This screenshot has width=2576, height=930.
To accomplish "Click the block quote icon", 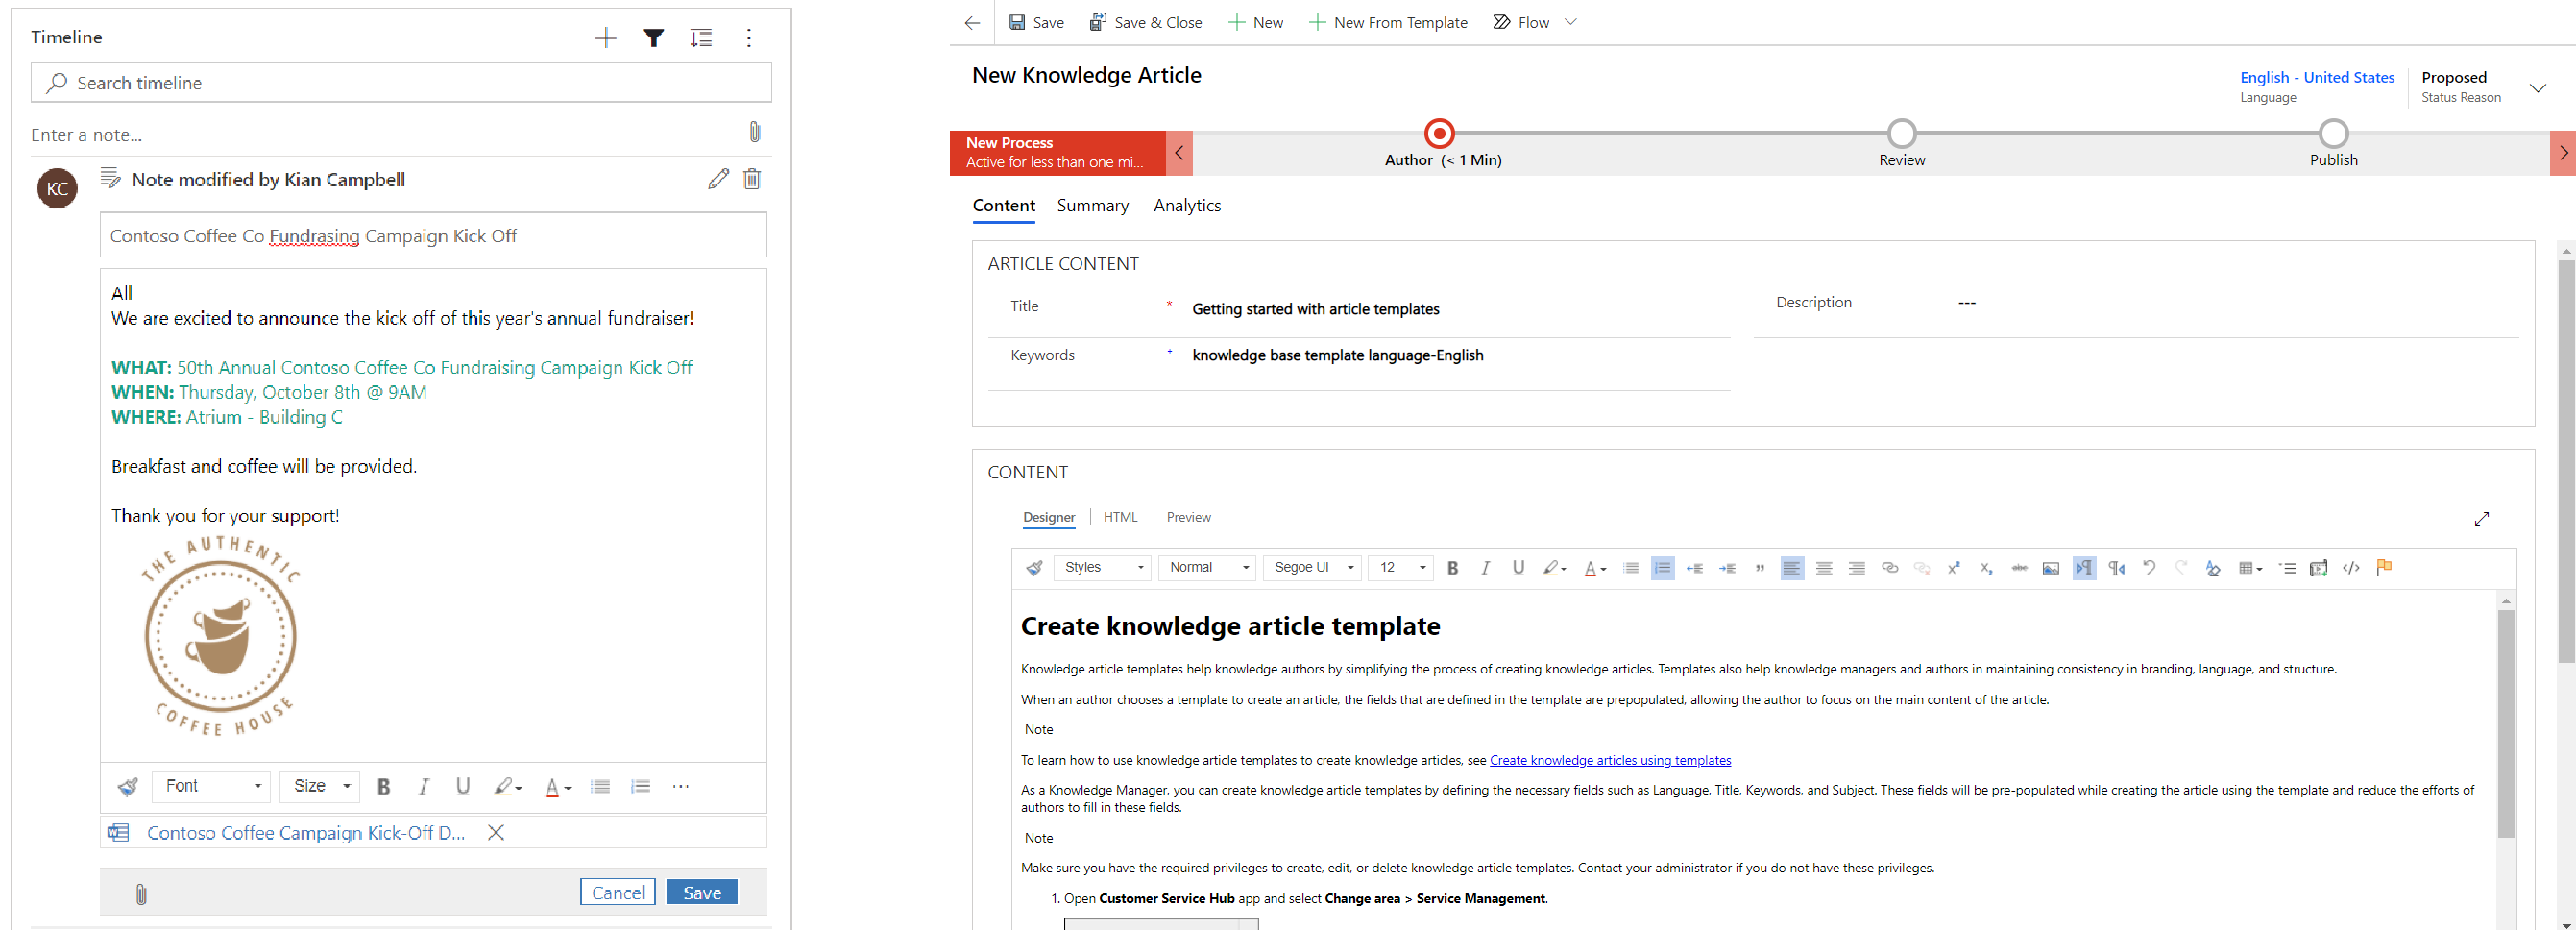I will 1759,568.
